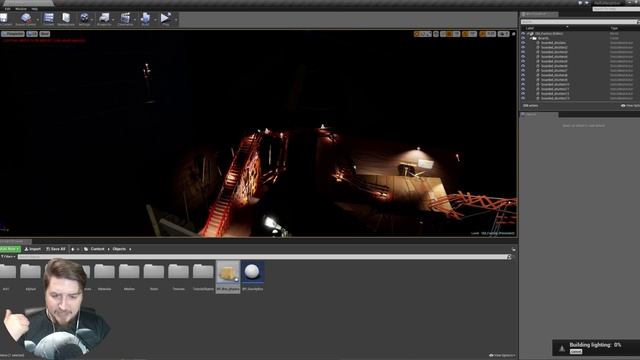
Task: Open scale snap value dropdown
Action: [491, 34]
